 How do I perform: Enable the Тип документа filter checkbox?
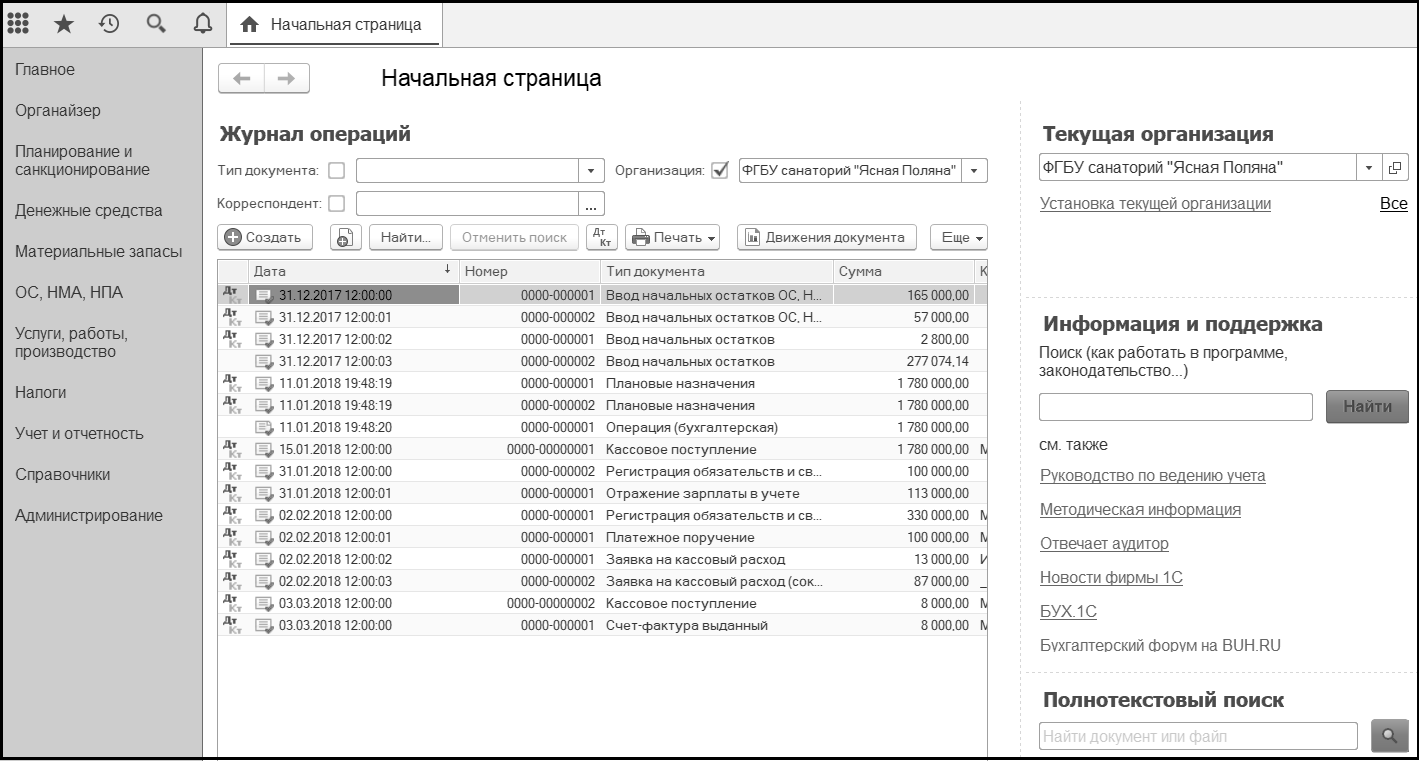pyautogui.click(x=337, y=170)
